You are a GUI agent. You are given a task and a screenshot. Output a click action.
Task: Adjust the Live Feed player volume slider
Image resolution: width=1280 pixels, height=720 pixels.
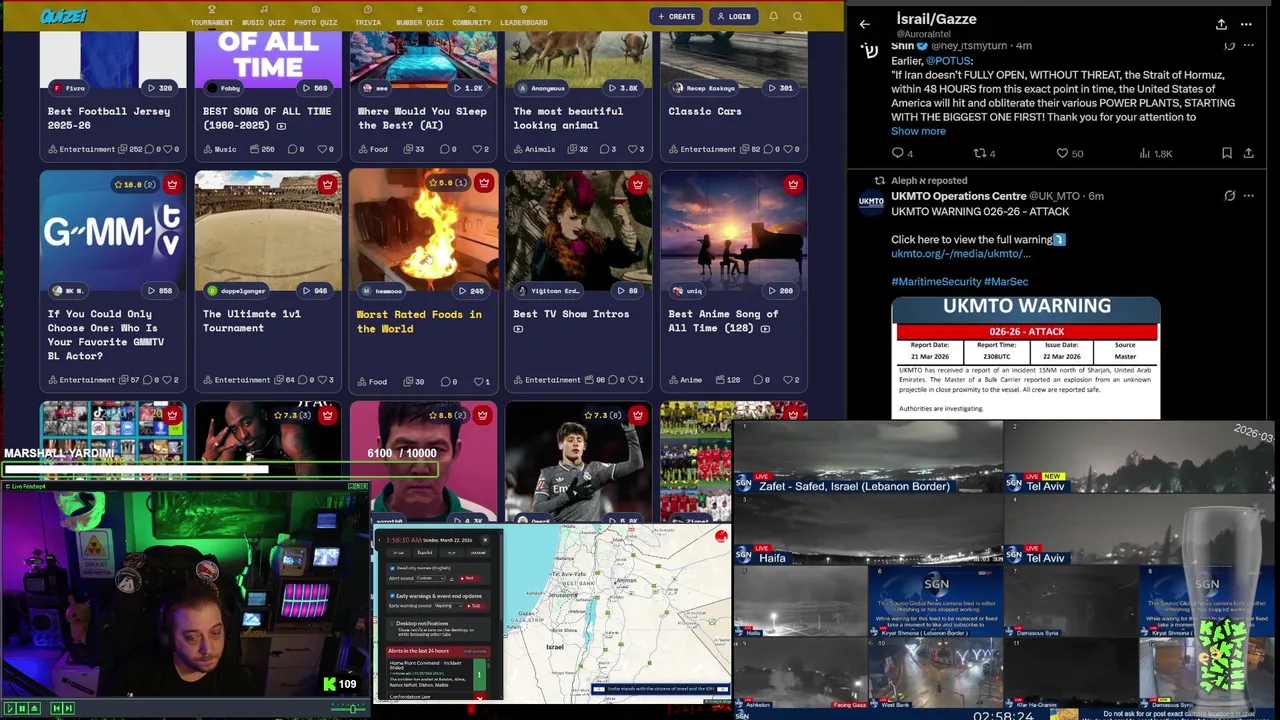348,708
